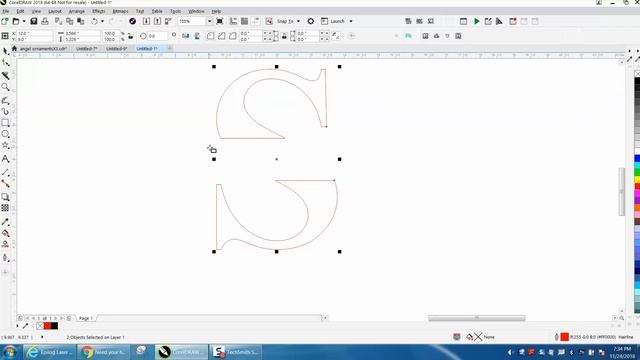Image resolution: width=640 pixels, height=360 pixels.
Task: Open the Effects menu
Action: [98, 11]
